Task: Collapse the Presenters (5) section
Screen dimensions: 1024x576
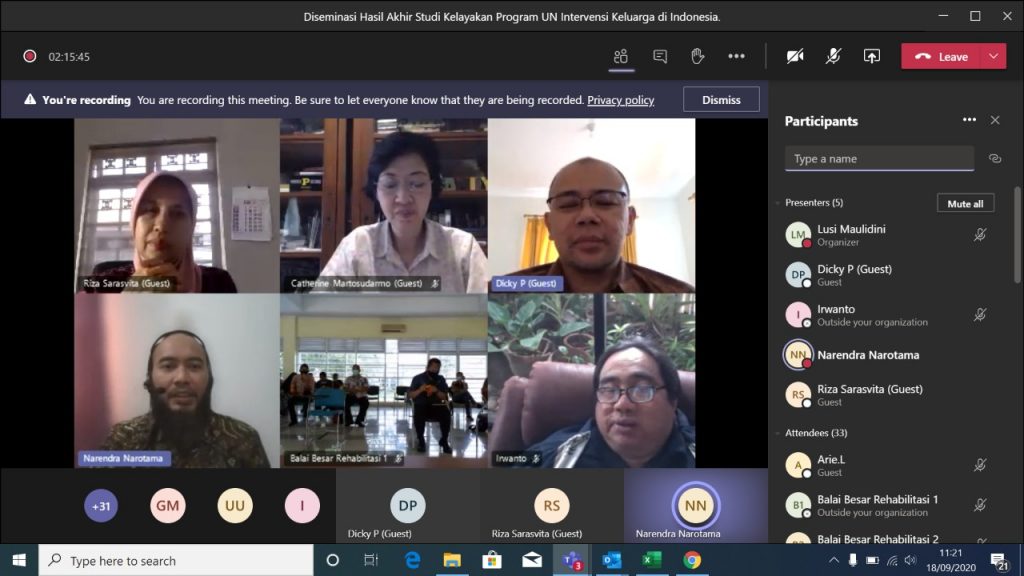Action: click(778, 203)
